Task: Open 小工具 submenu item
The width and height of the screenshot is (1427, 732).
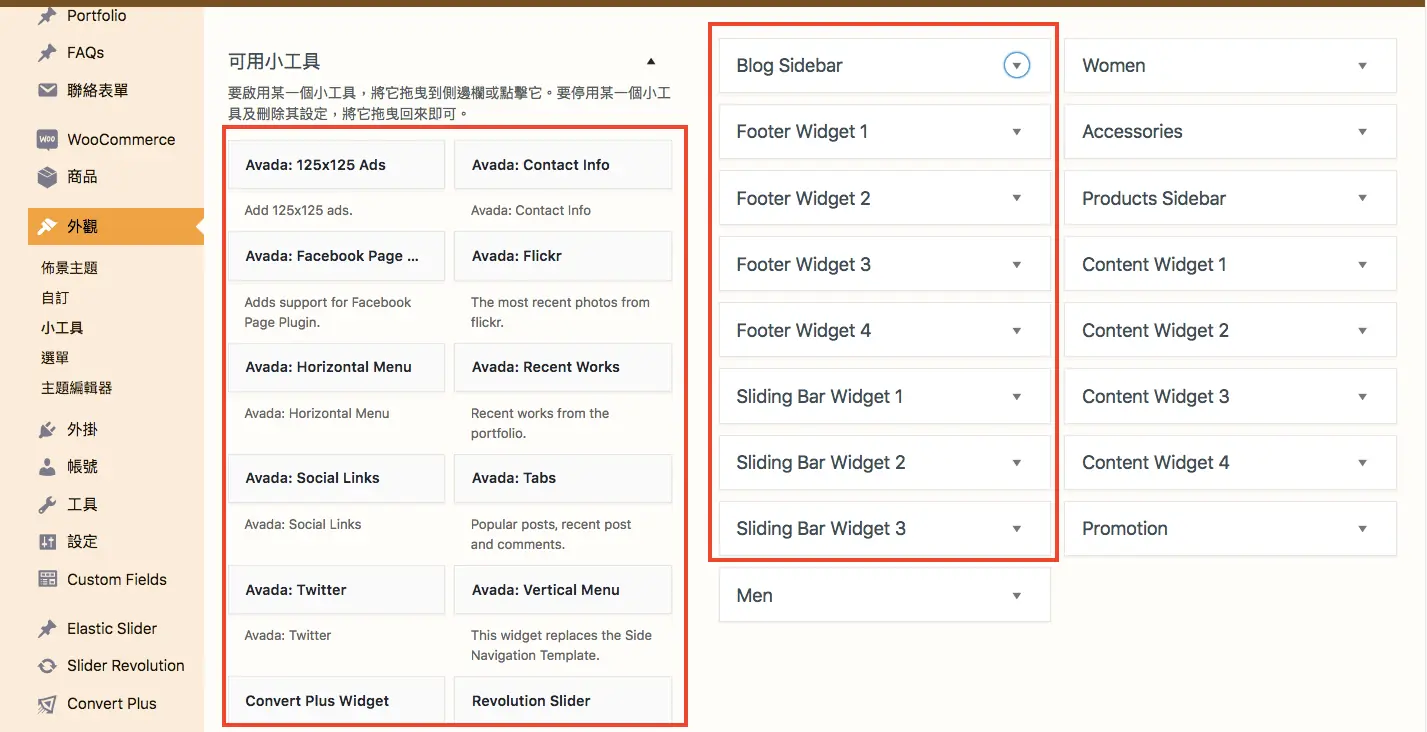Action: [62, 328]
